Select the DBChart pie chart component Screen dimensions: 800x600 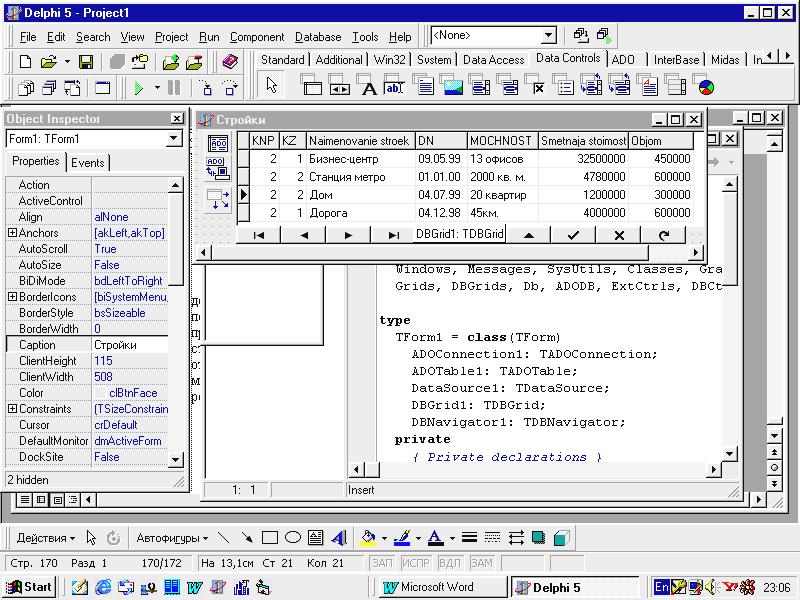coord(705,85)
